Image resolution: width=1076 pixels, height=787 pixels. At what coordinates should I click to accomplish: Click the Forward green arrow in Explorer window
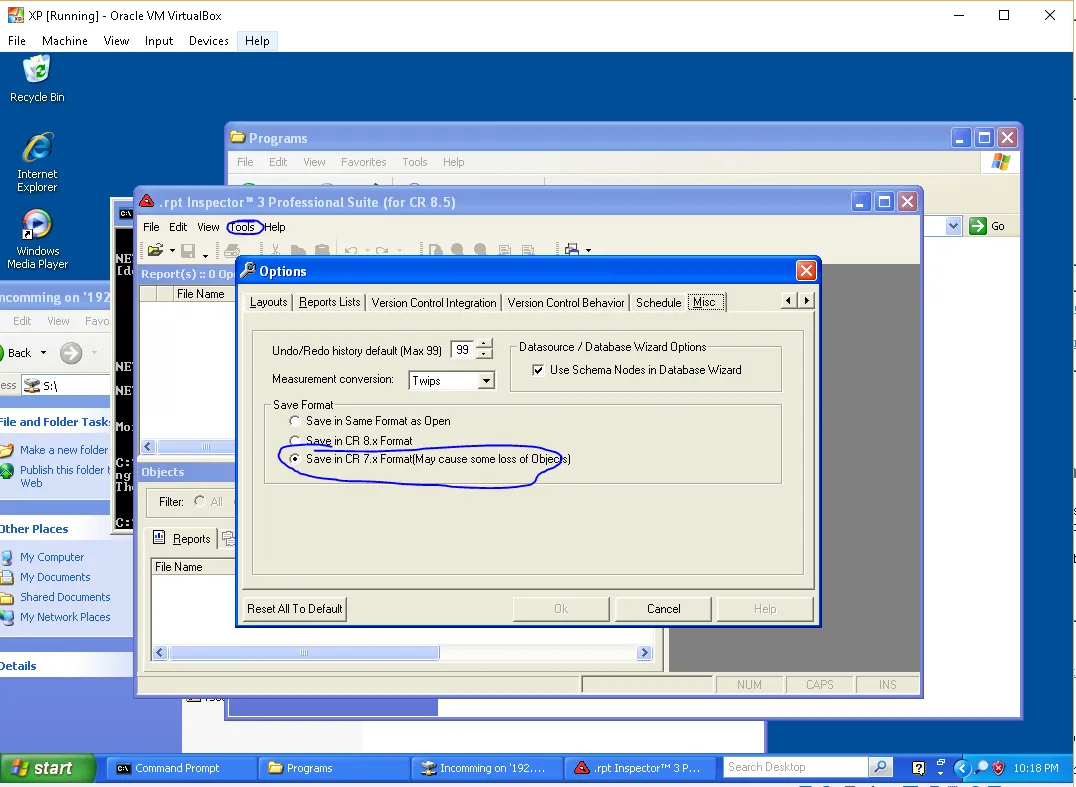point(71,353)
